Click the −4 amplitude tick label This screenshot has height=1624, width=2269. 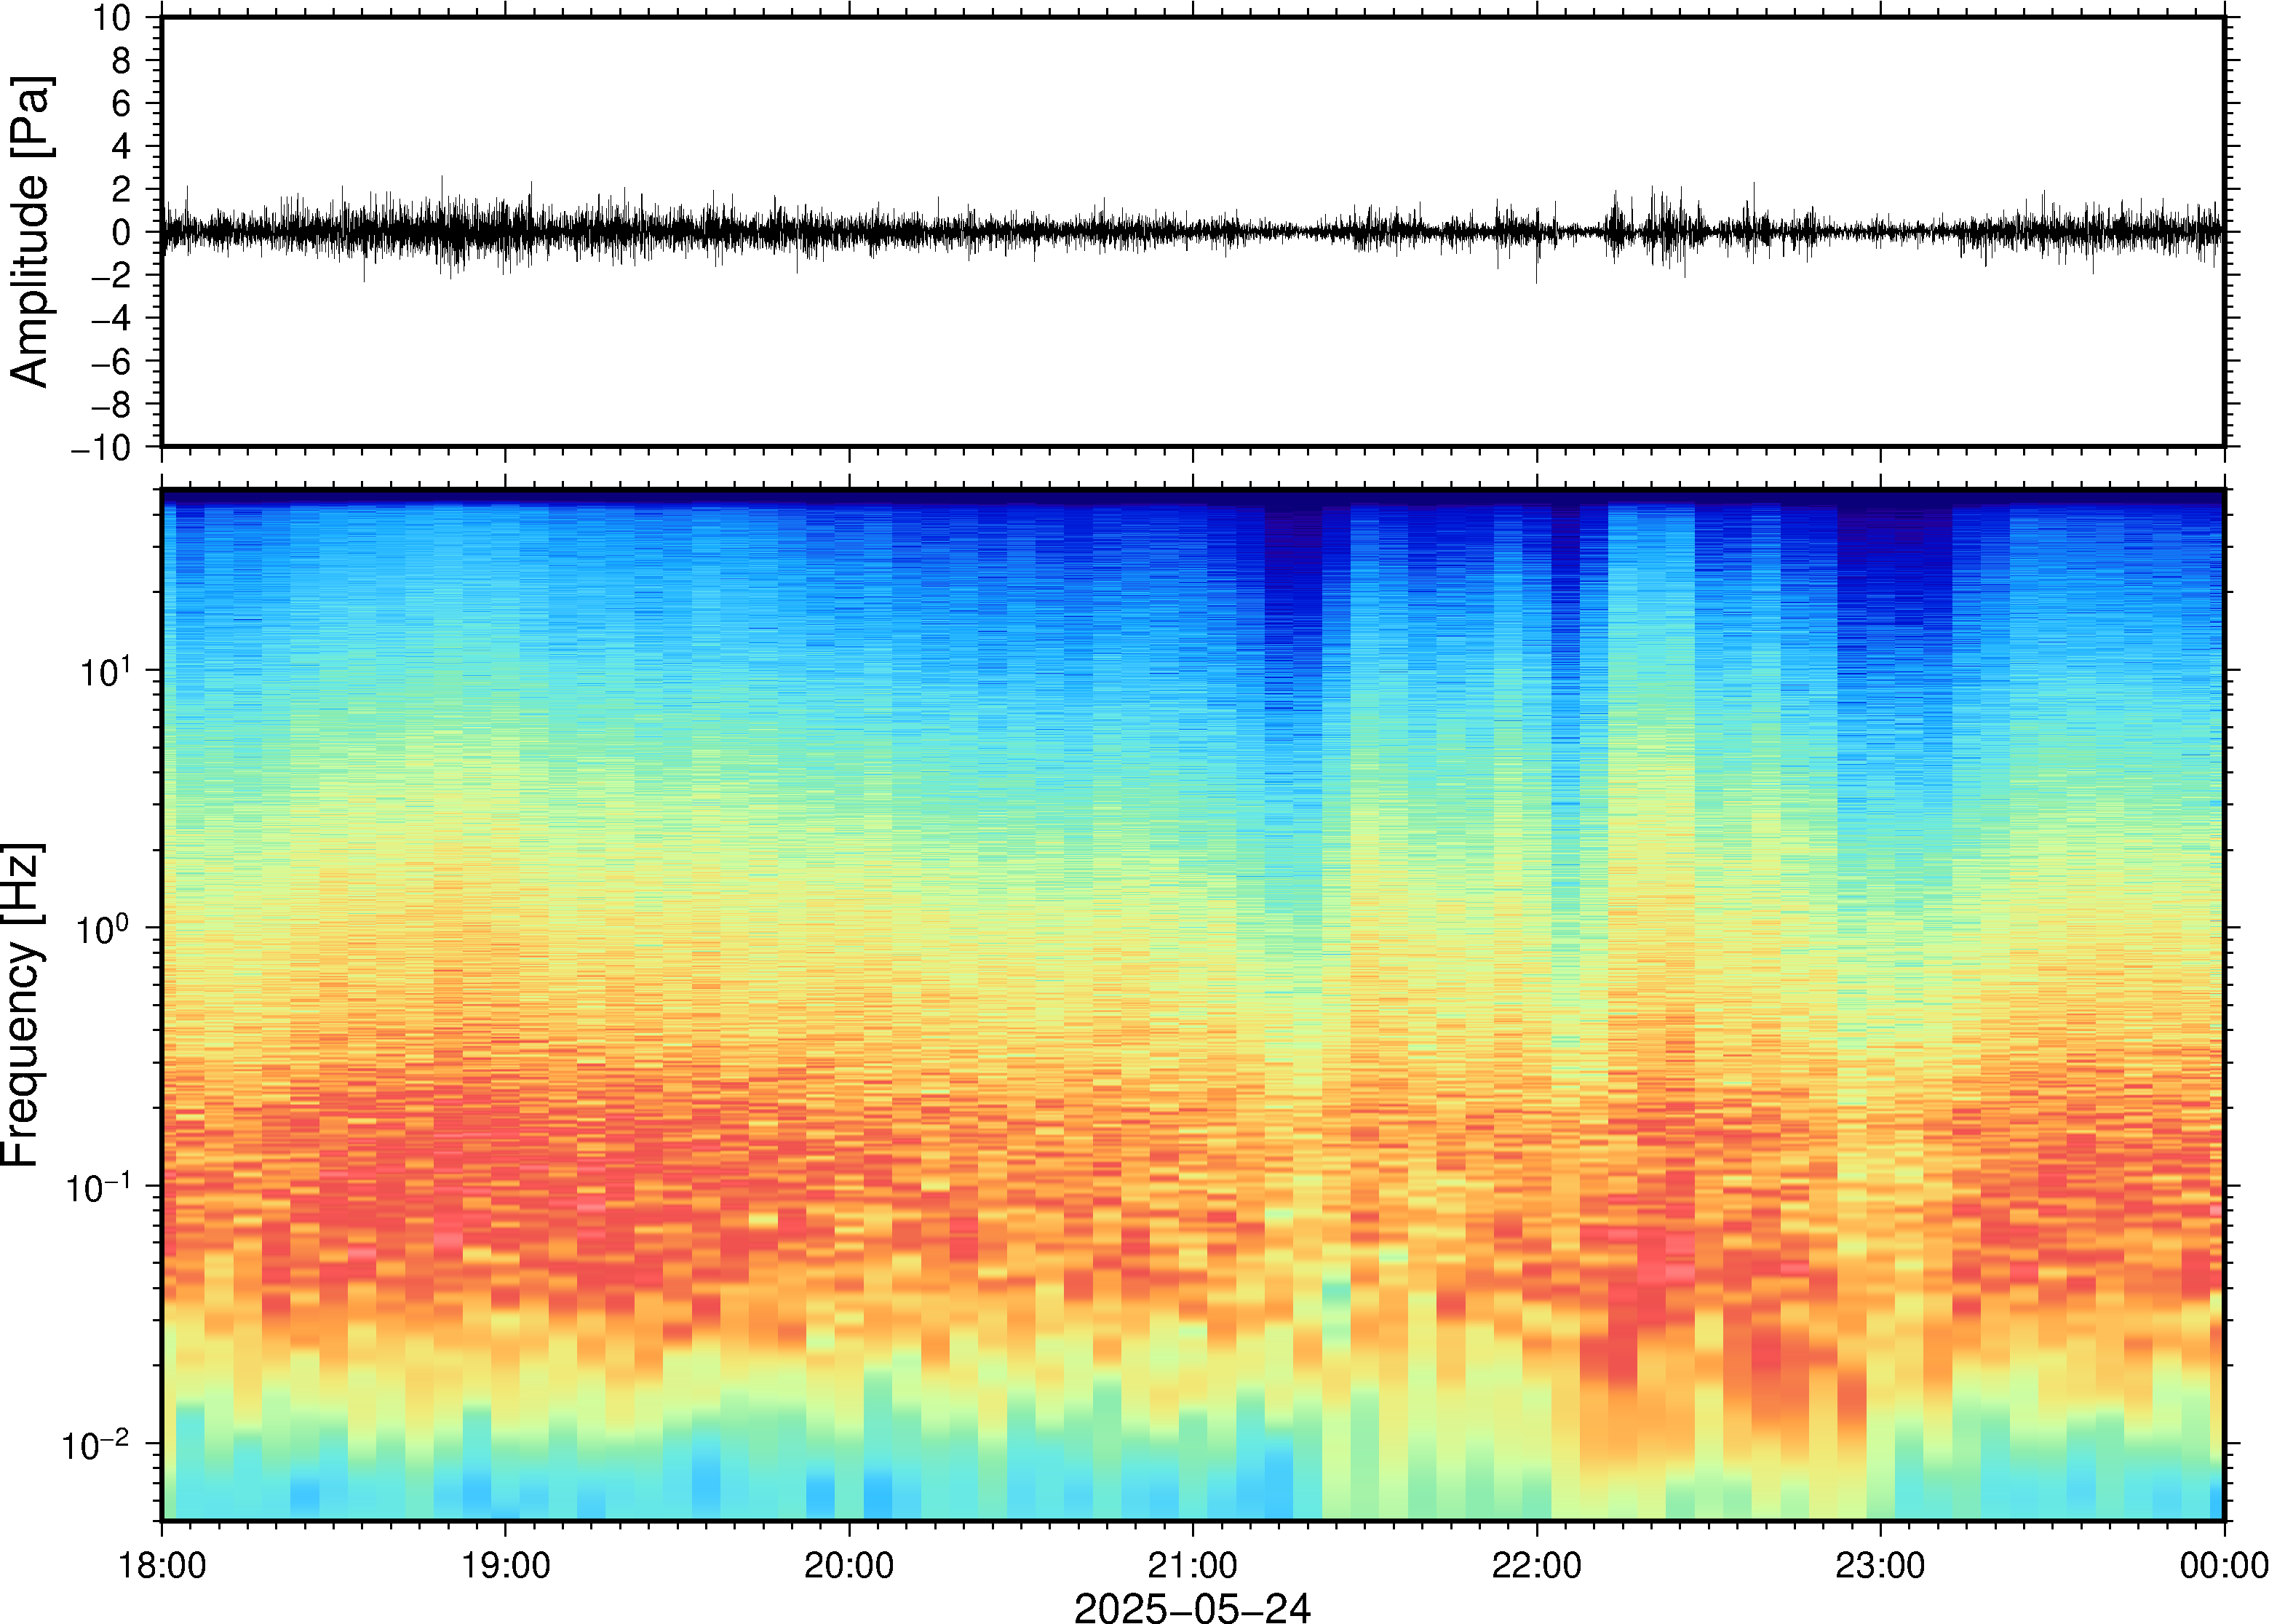pos(111,318)
